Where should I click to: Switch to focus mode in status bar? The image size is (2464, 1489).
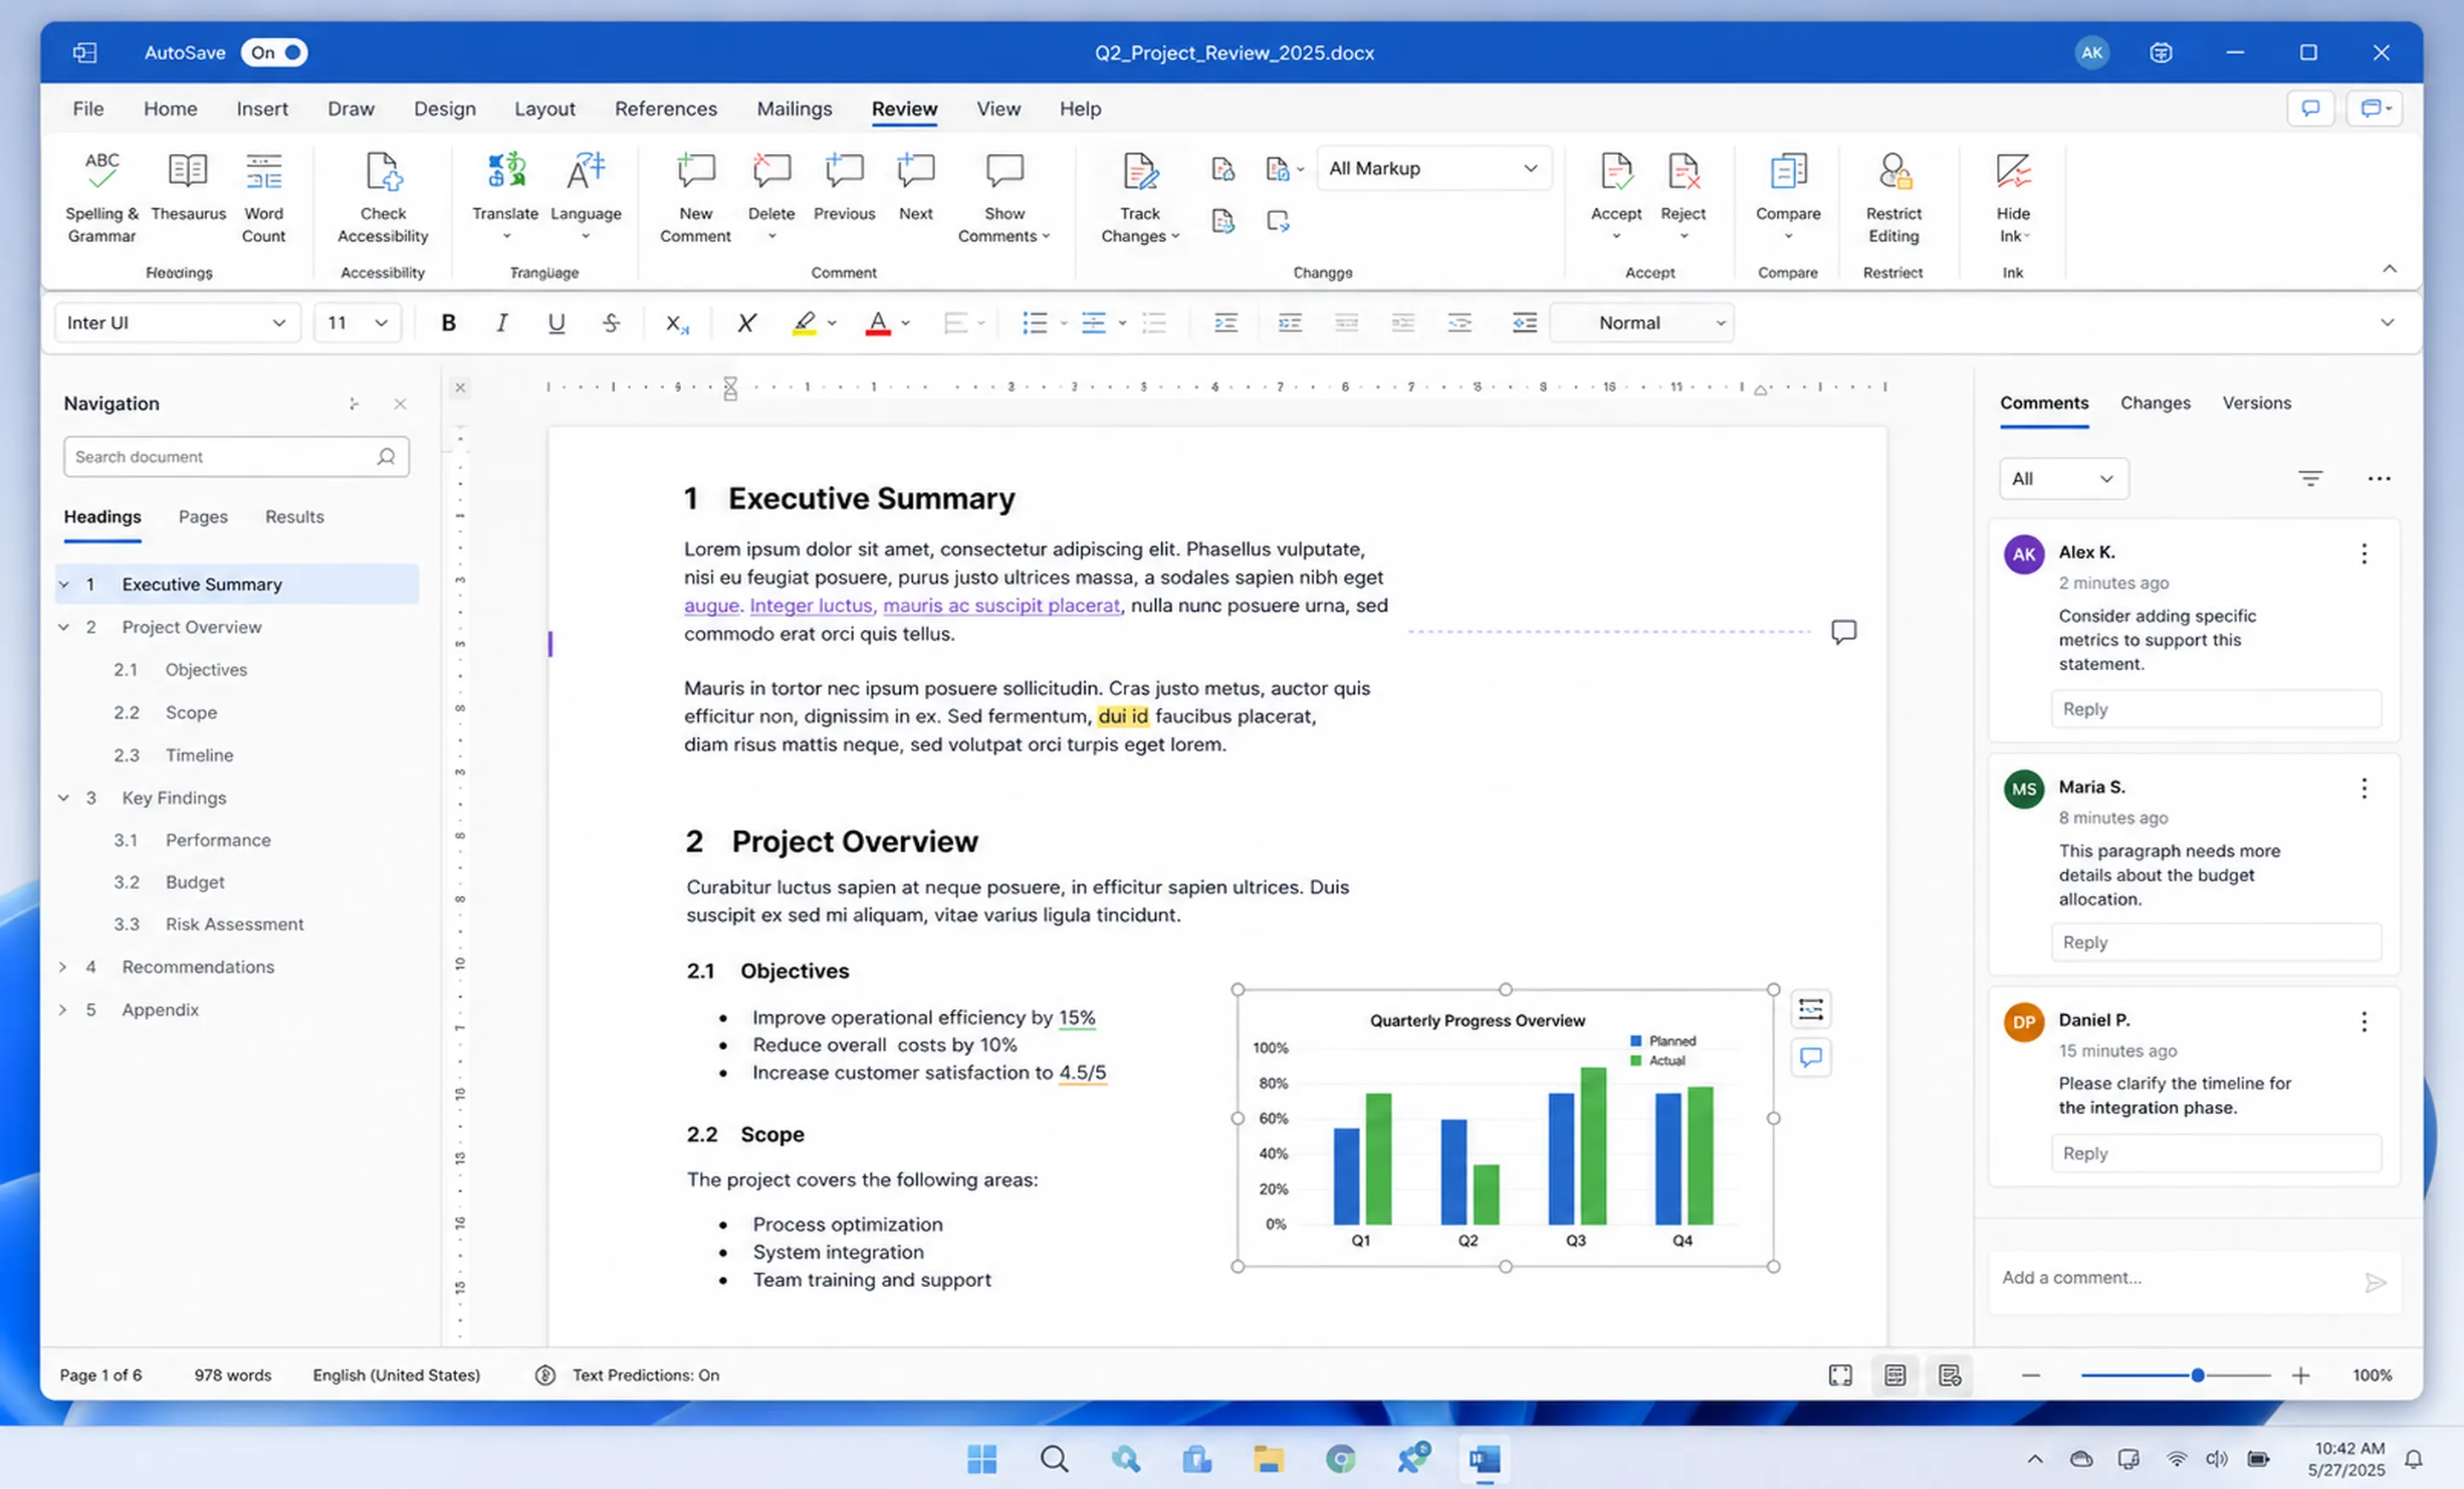[1840, 1375]
